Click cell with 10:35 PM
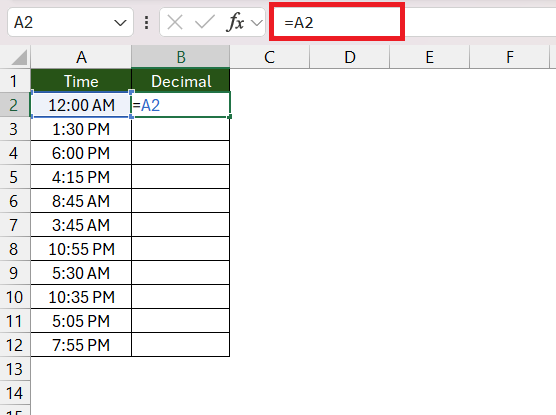 coord(81,297)
